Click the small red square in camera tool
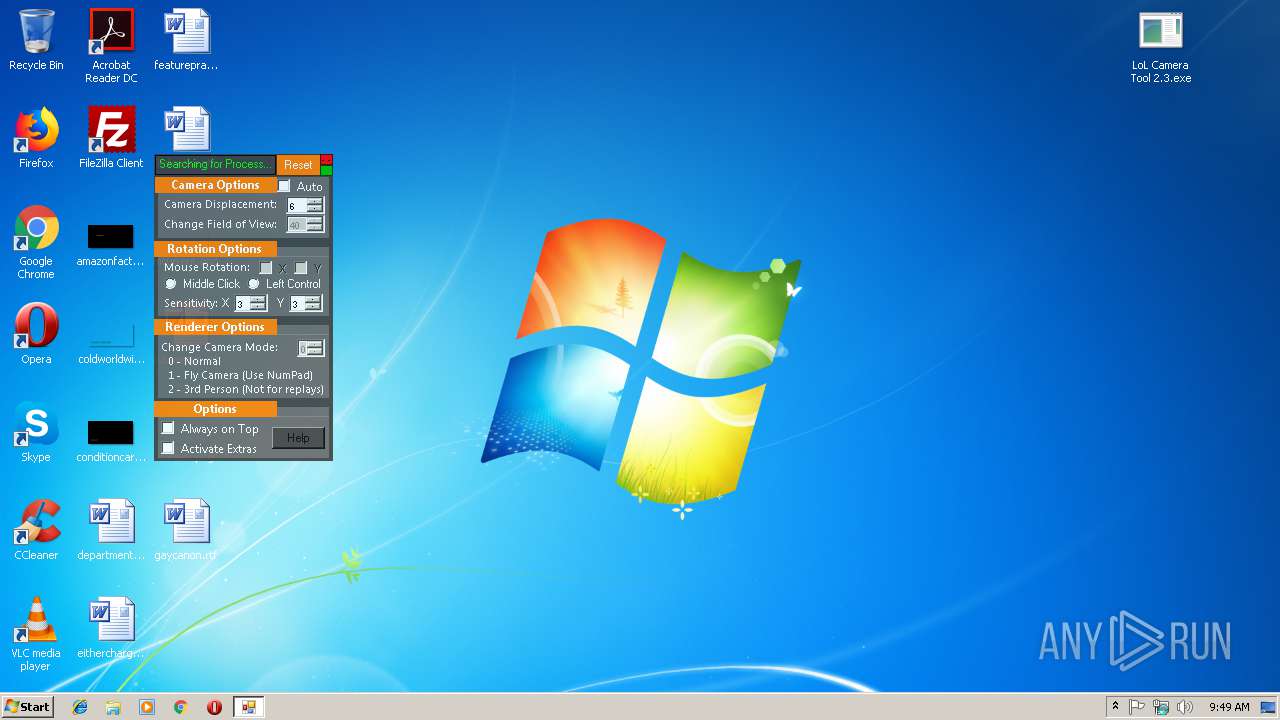The height and width of the screenshot is (720, 1280). tap(326, 160)
